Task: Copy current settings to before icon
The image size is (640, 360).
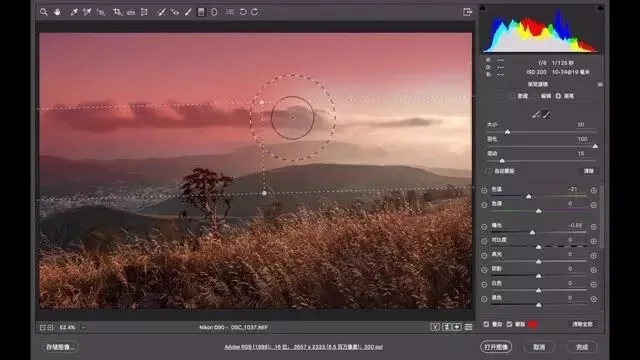Action: [x=457, y=327]
